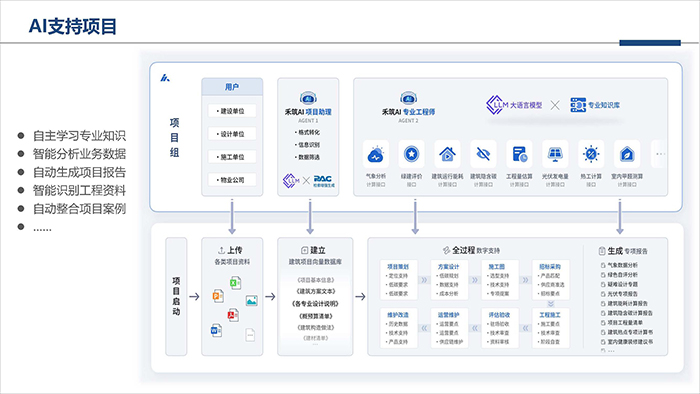The height and width of the screenshot is (394, 700).
Task: Click the 数据筛选 item in 项目助理
Action: point(307,157)
